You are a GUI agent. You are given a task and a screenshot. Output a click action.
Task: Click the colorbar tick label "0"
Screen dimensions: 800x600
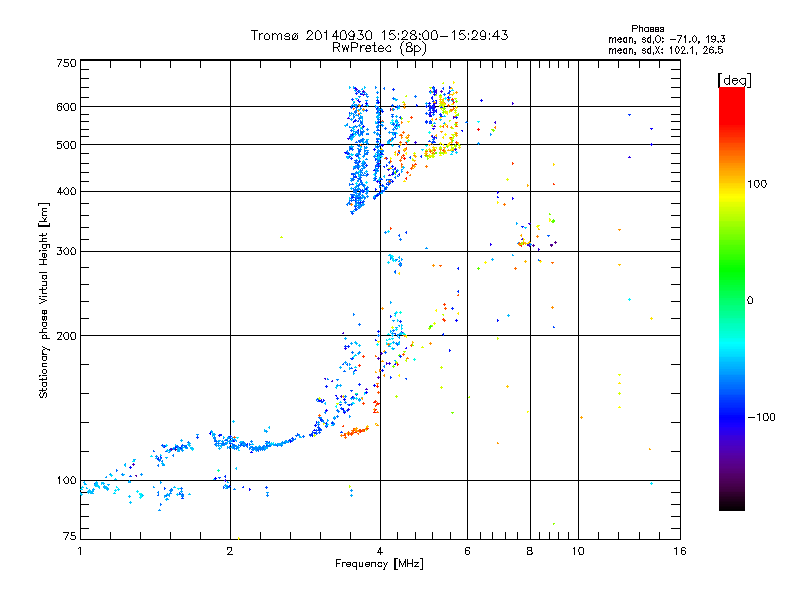[750, 300]
